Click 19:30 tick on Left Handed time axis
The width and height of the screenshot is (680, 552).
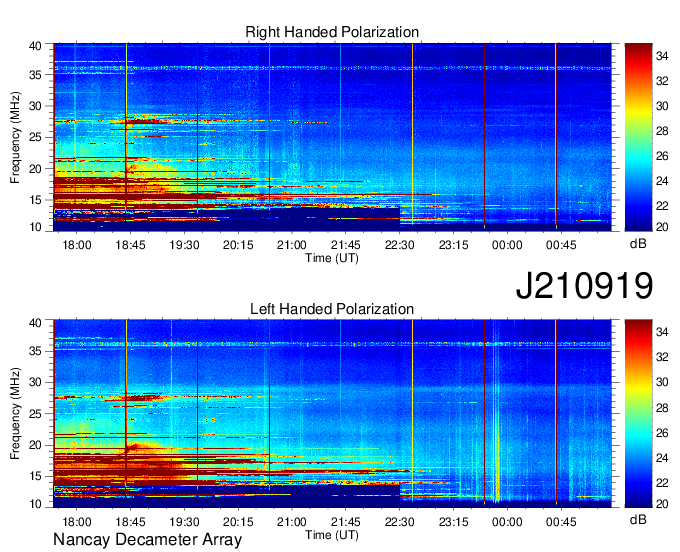coord(184,522)
